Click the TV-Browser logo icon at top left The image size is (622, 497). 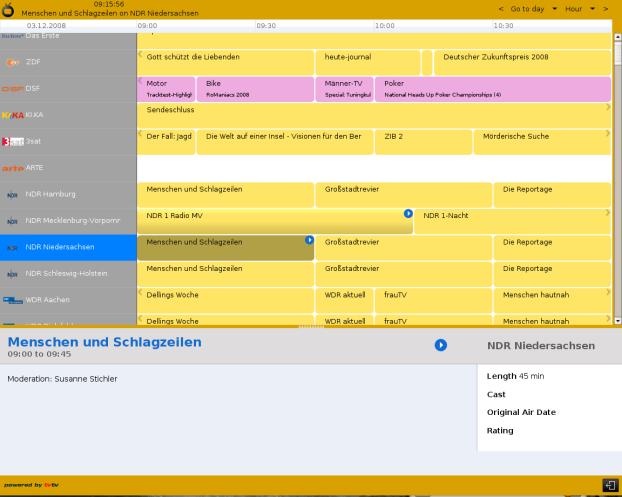(x=8, y=10)
